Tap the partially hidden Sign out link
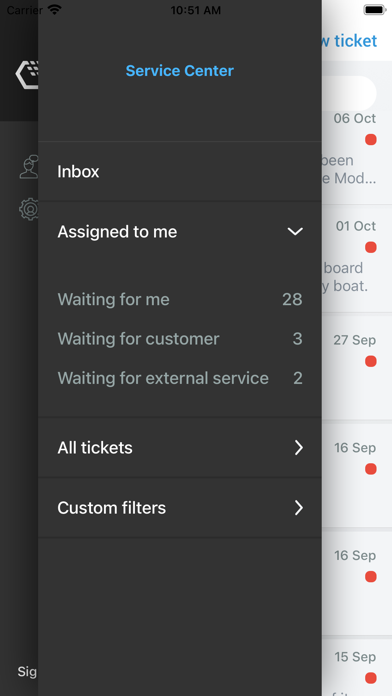Viewport: 392px width, 696px height. point(28,672)
